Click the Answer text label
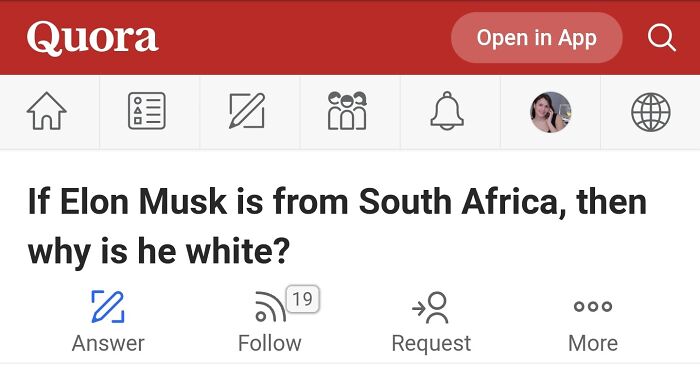This screenshot has width=700, height=379. [108, 343]
